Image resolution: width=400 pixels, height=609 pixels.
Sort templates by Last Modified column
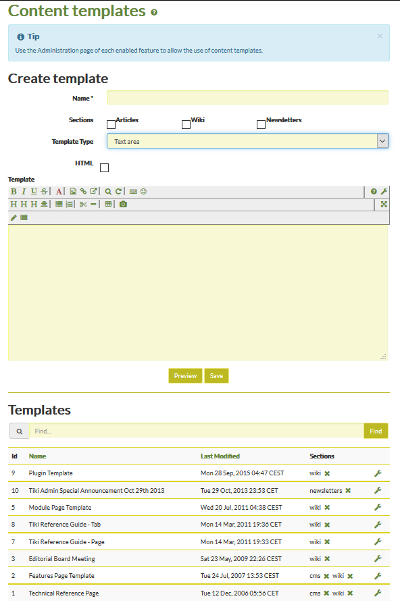coord(220,456)
